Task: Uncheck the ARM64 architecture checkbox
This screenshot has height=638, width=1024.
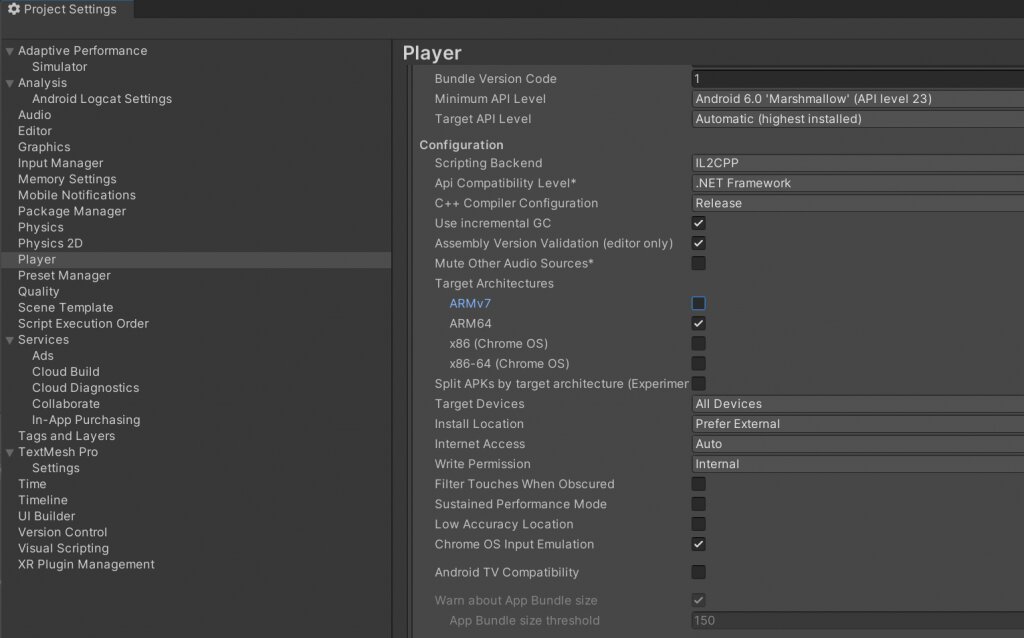Action: [698, 324]
